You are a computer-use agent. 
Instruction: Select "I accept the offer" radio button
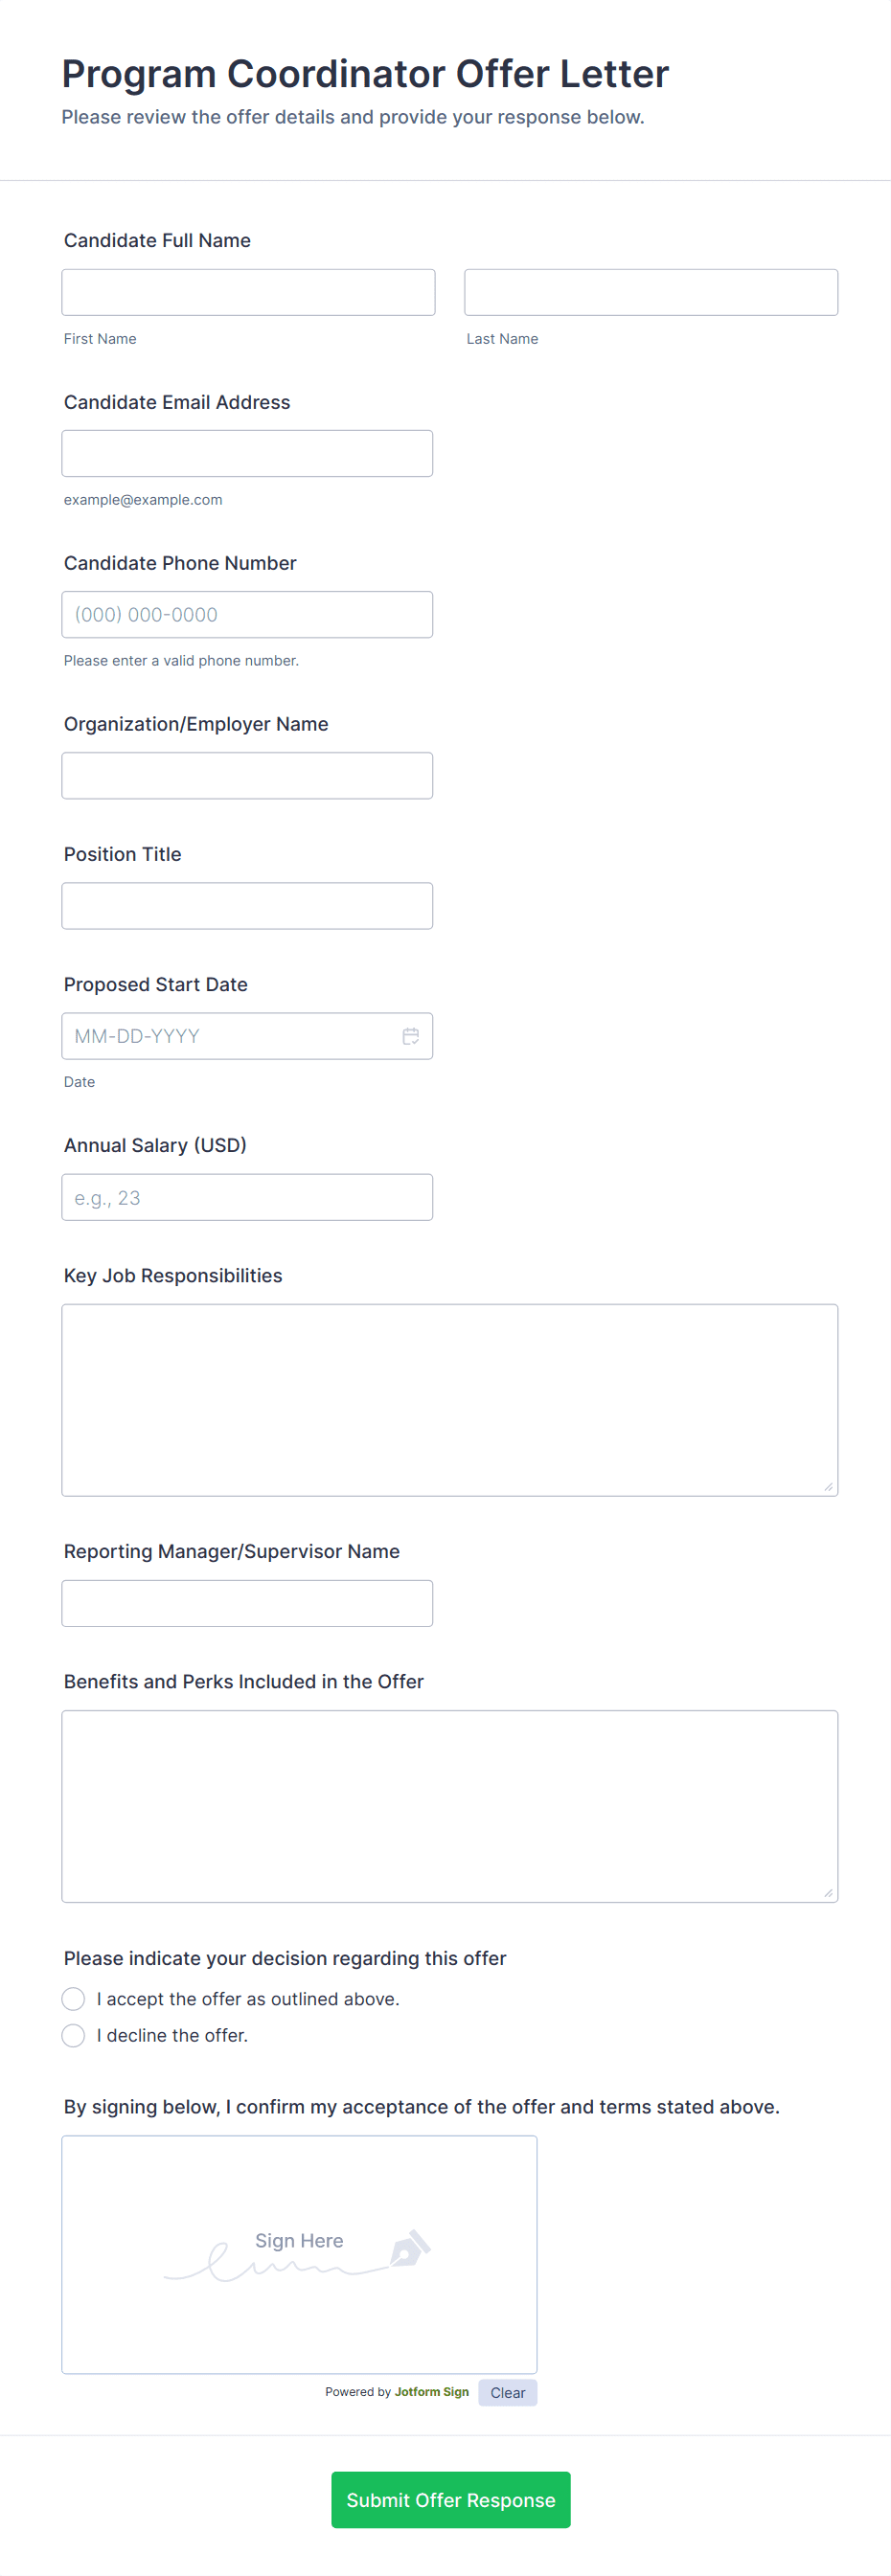pos(73,1999)
